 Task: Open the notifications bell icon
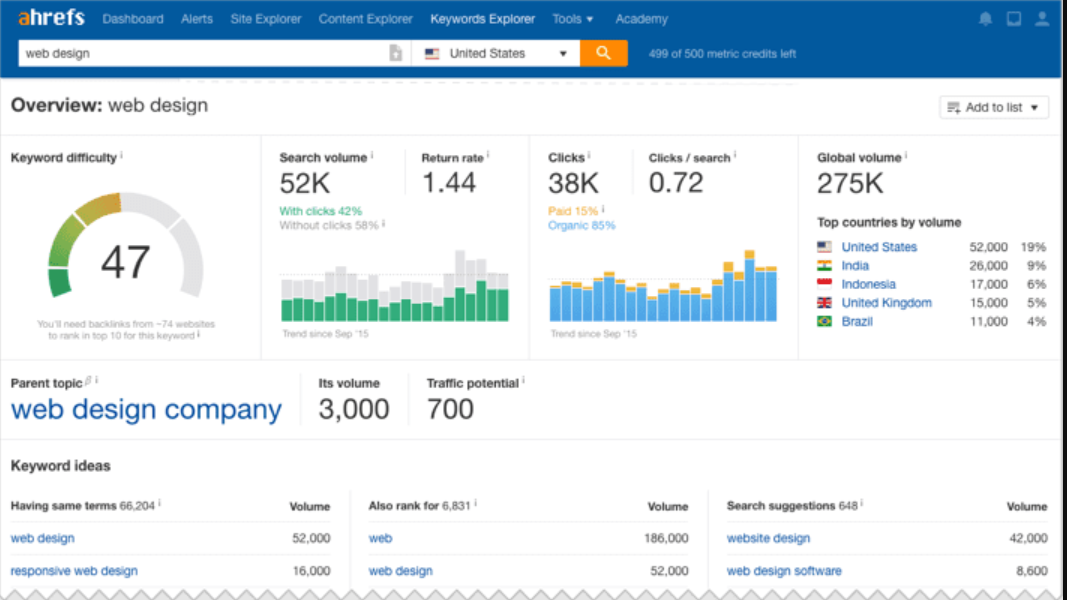coord(985,19)
